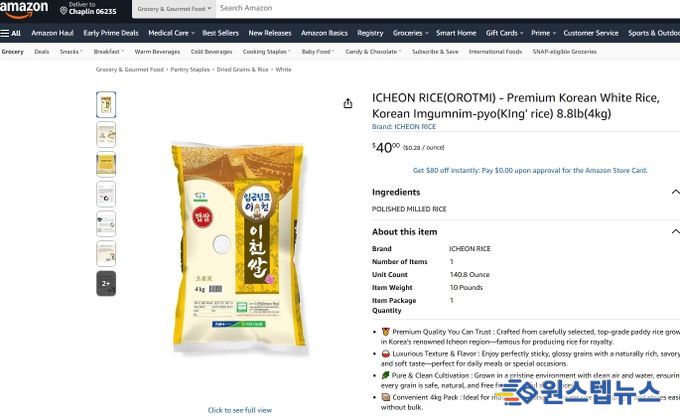Open the 2+ more images thumbnail

tap(106, 283)
